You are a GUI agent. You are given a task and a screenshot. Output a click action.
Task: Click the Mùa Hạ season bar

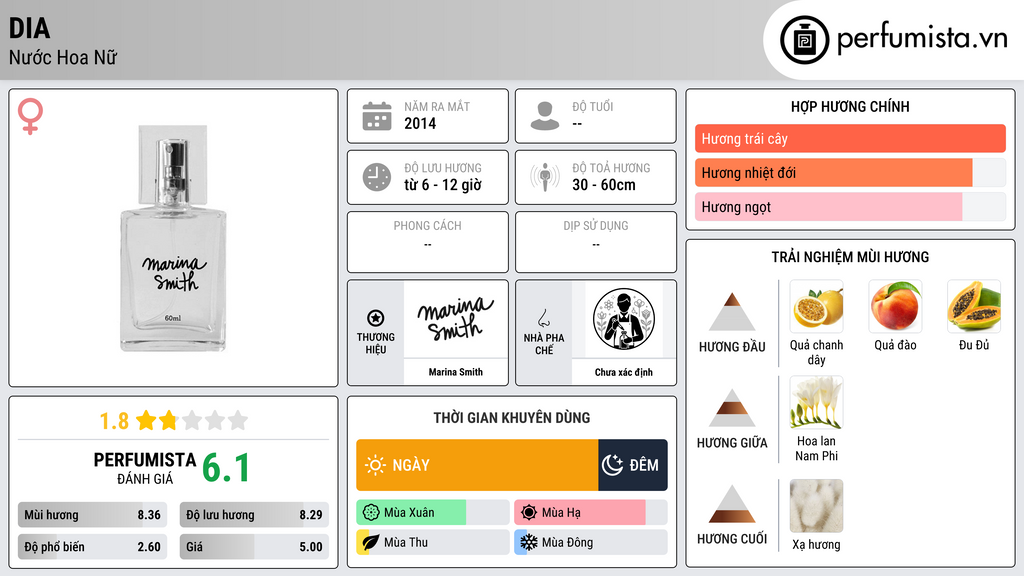(x=590, y=513)
